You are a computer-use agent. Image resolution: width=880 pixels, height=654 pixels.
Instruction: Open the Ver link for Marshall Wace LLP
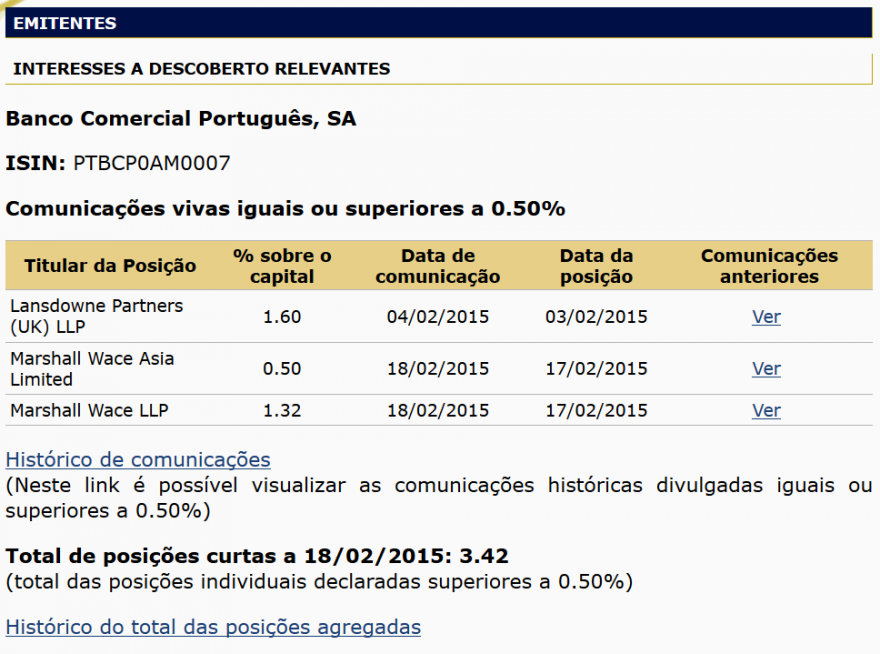tap(766, 410)
